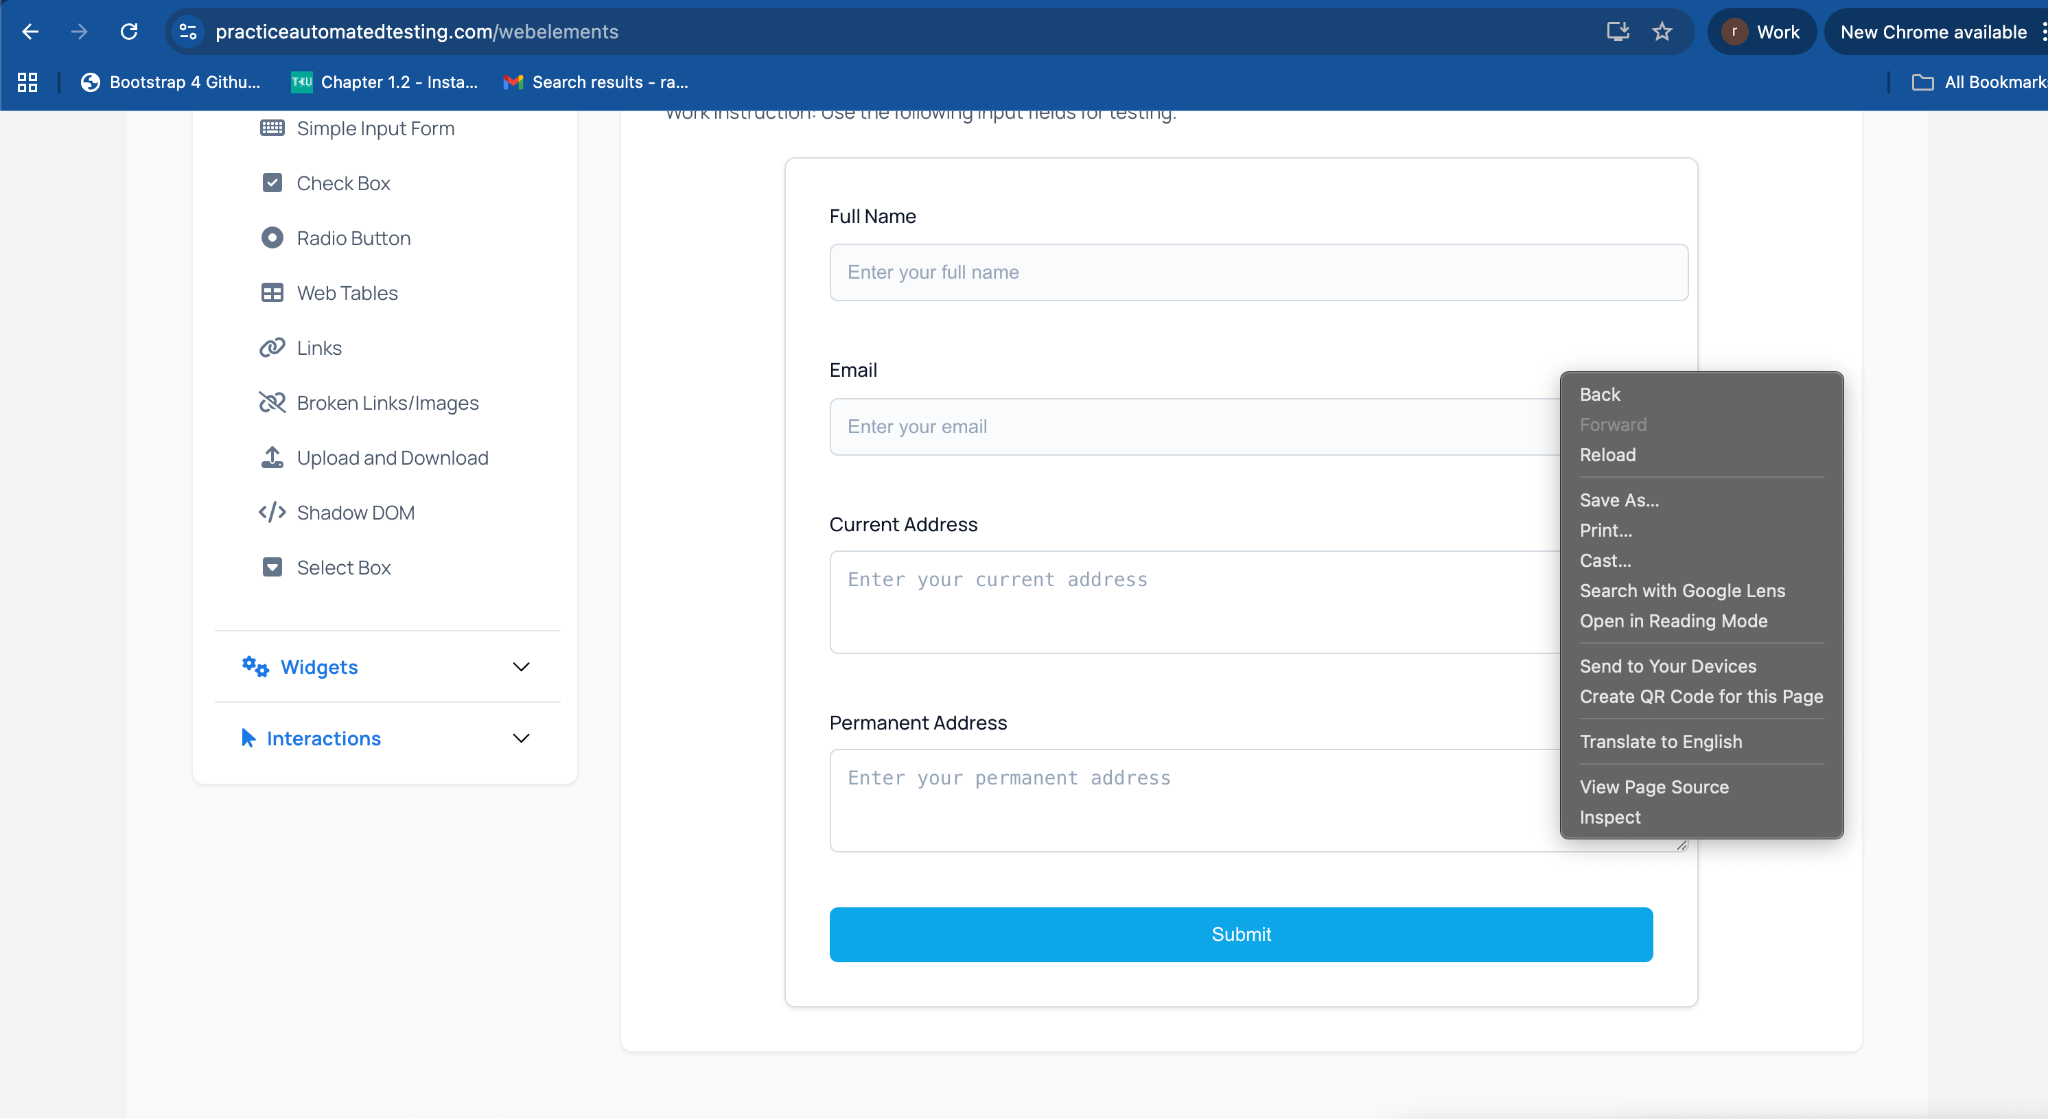Click the address bar URL text
2048x1119 pixels.
pos(417,32)
